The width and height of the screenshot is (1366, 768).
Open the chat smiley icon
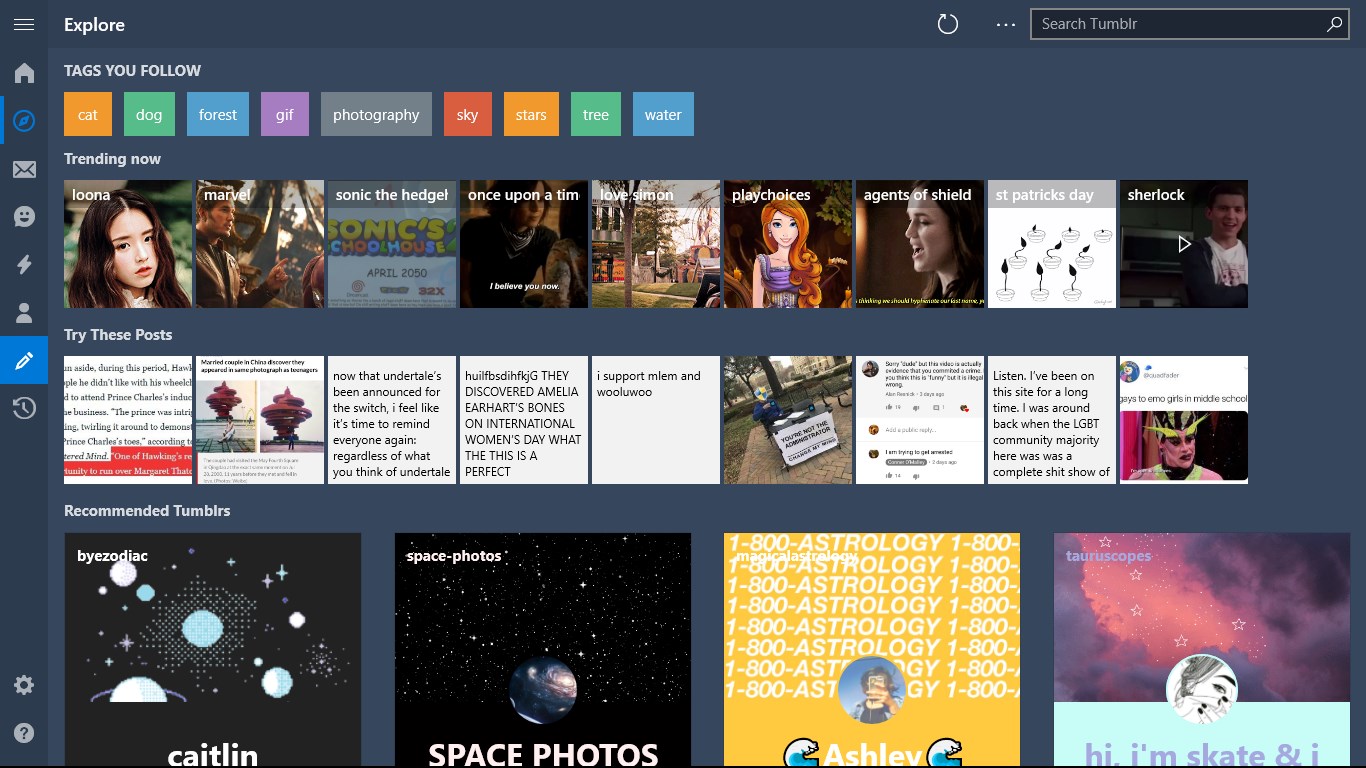coord(24,216)
